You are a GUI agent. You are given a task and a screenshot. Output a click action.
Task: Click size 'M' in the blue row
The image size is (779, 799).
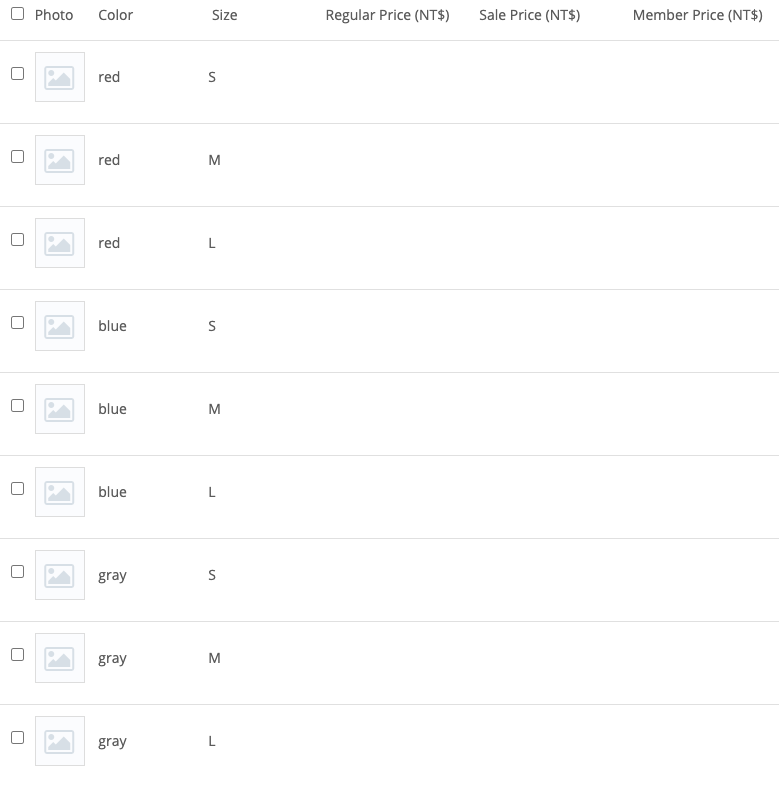[214, 409]
